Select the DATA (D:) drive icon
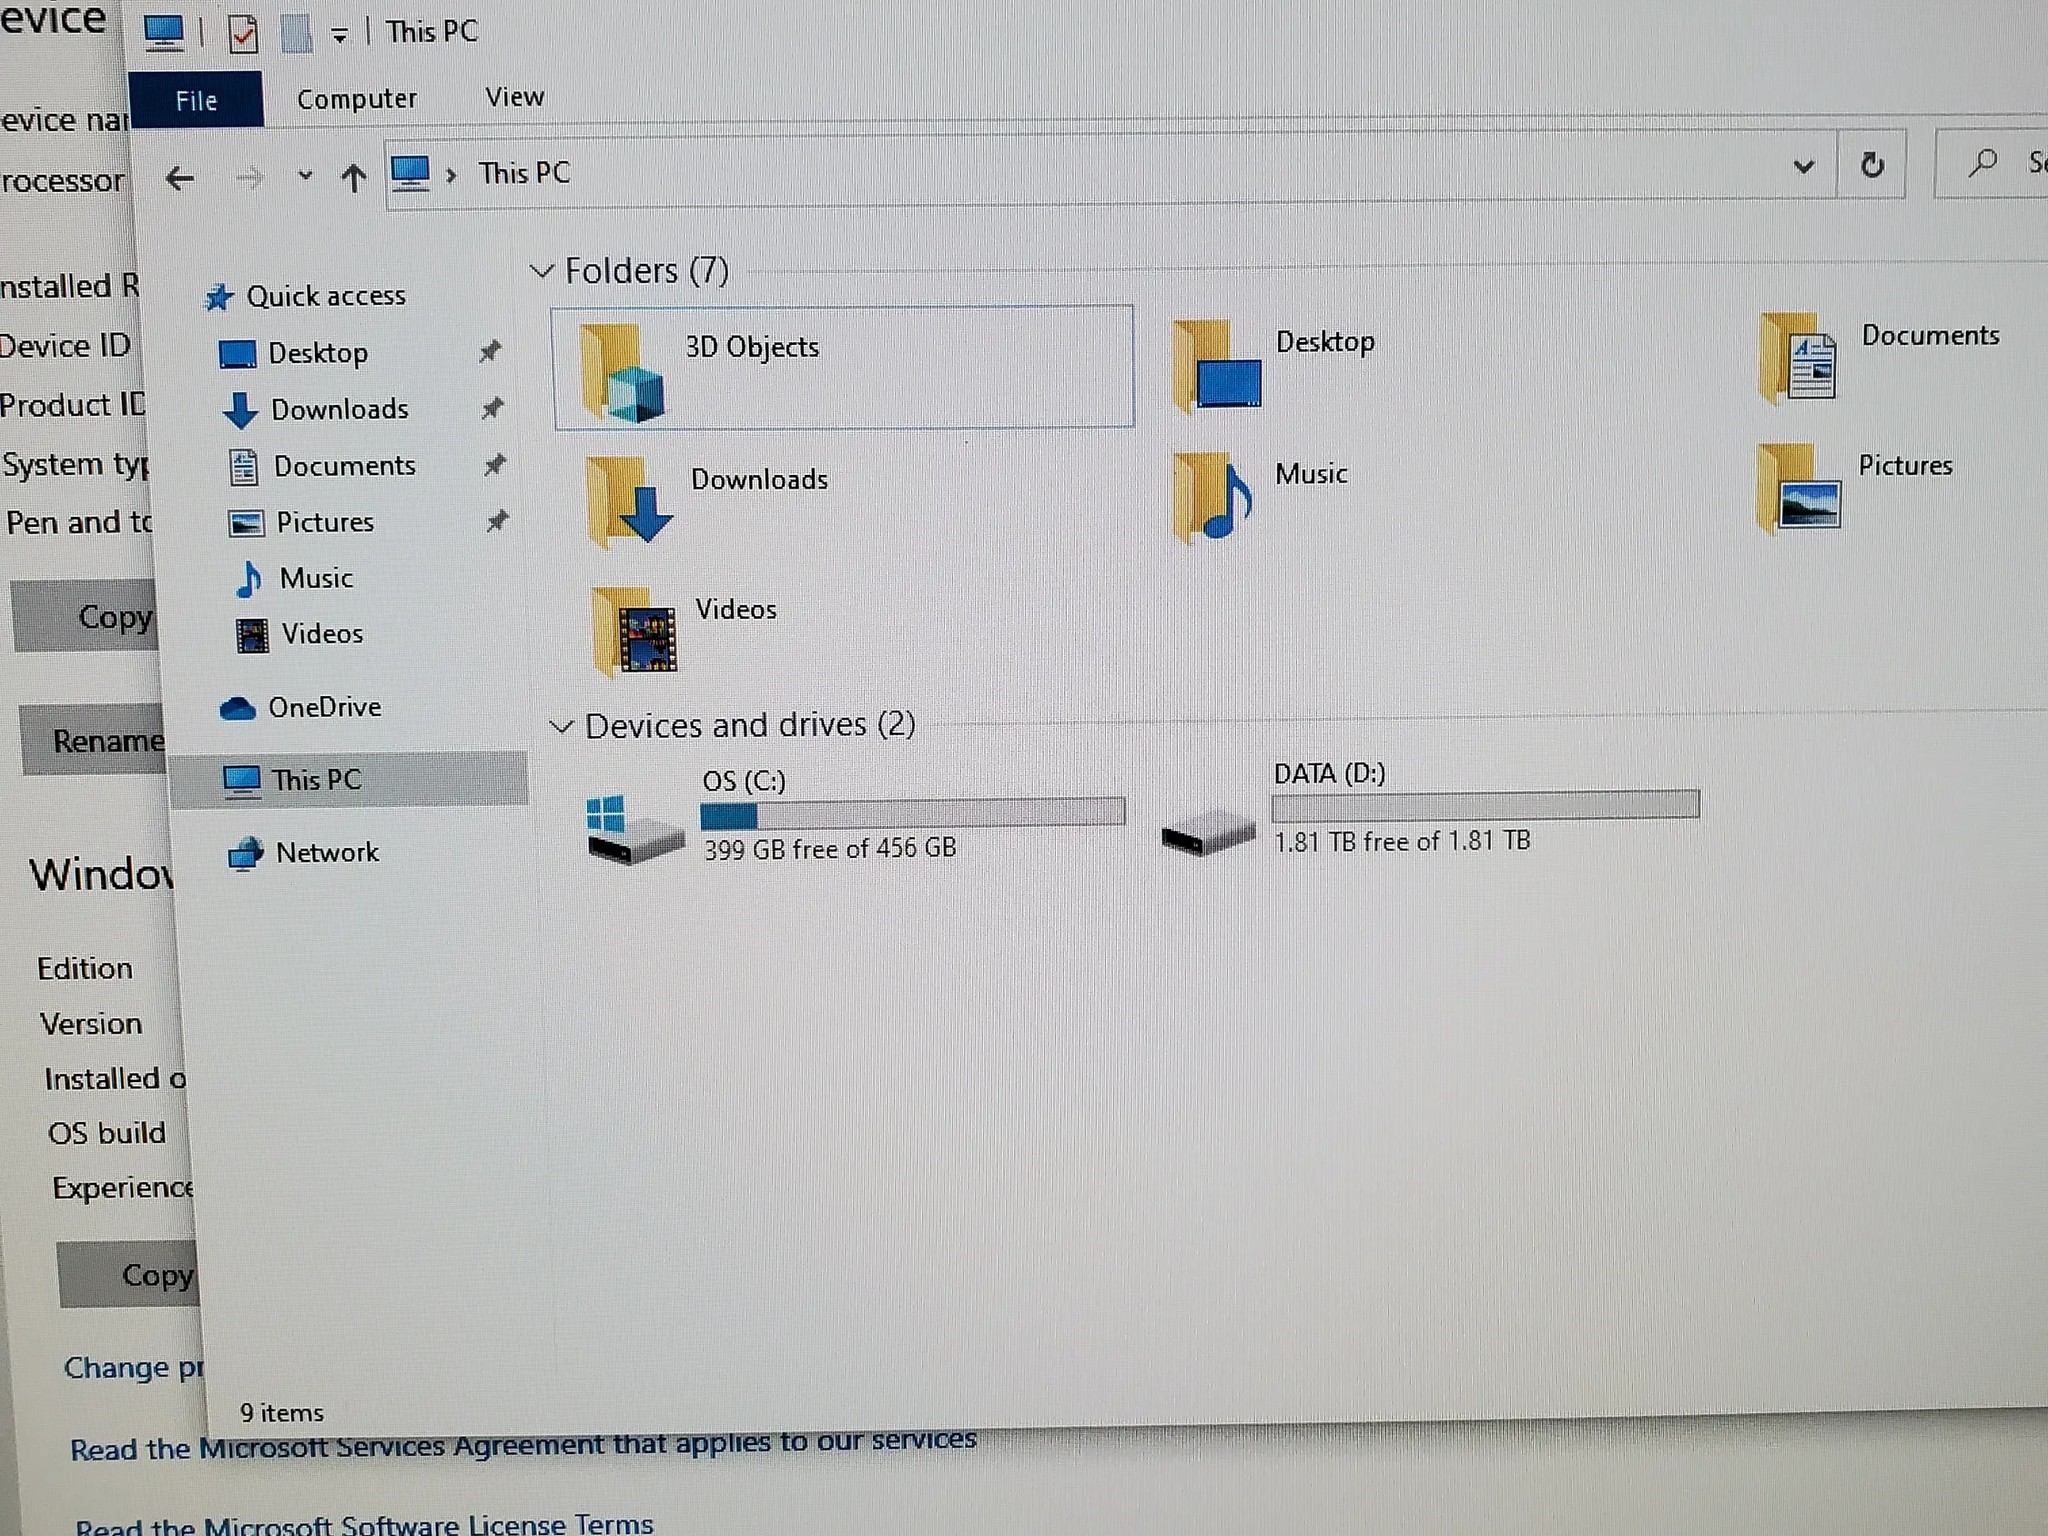Screen dimensions: 2048x1536 click(1208, 832)
